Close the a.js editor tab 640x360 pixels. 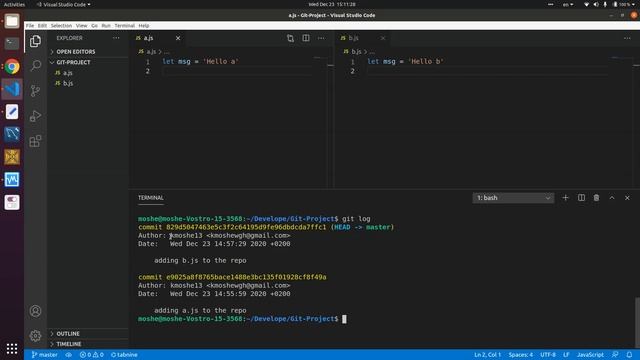coord(178,38)
